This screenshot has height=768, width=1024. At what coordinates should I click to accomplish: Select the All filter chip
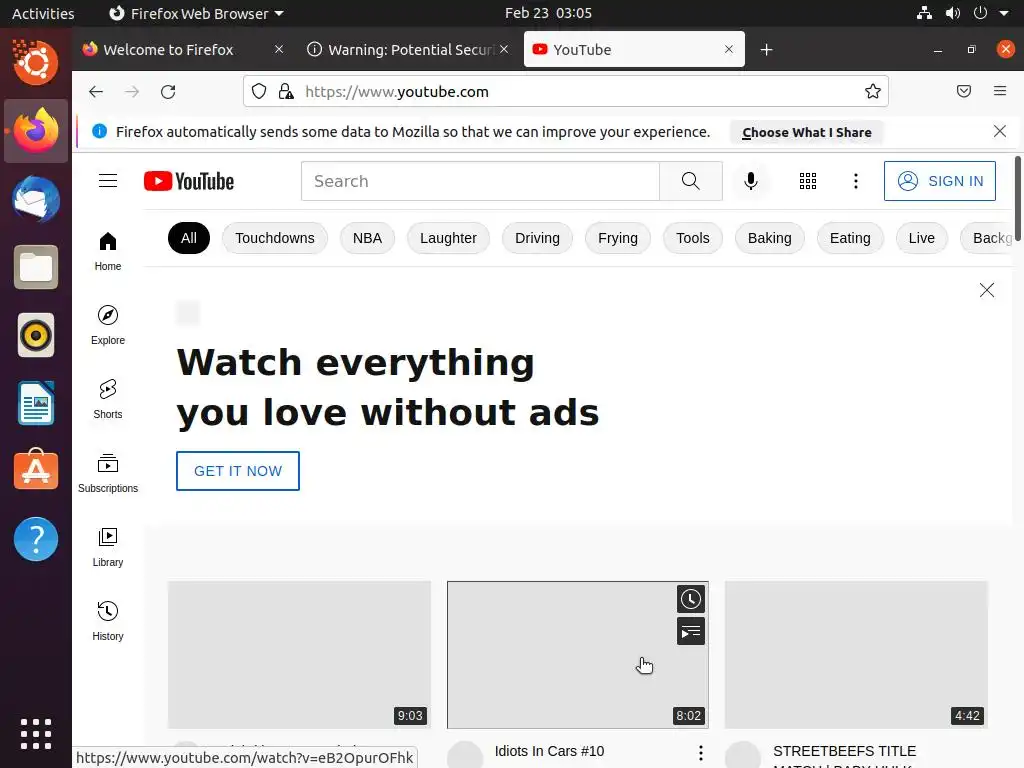[x=189, y=238]
